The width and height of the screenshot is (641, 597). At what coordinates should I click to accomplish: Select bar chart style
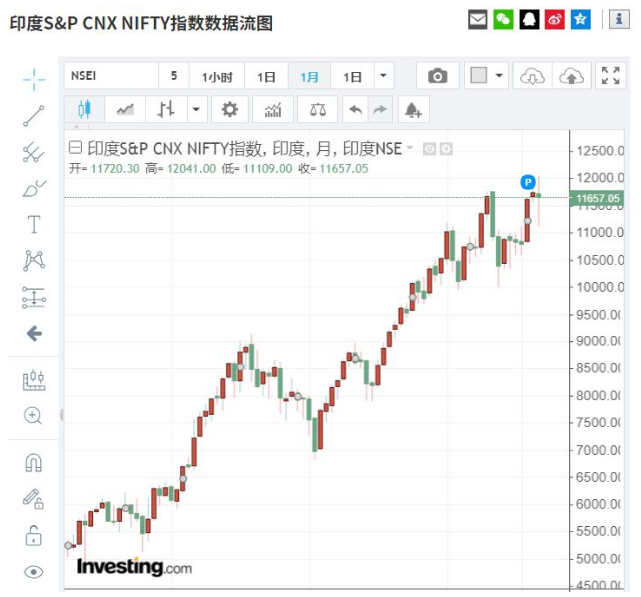coord(166,109)
